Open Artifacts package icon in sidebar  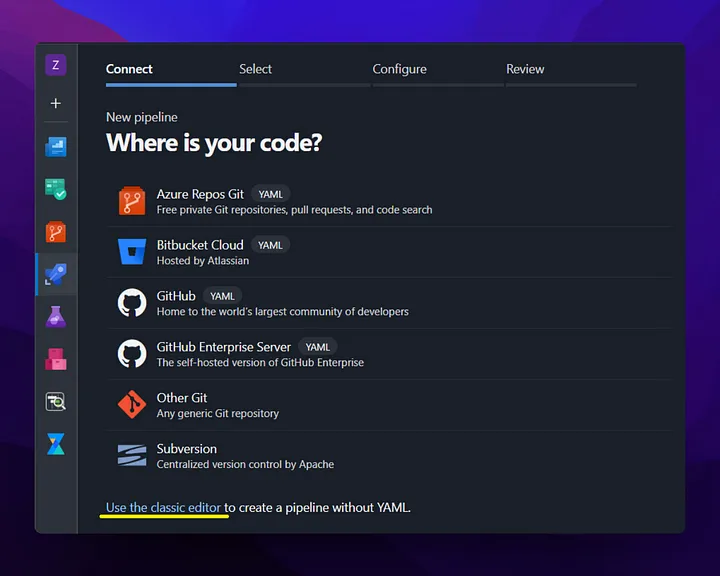[56, 359]
